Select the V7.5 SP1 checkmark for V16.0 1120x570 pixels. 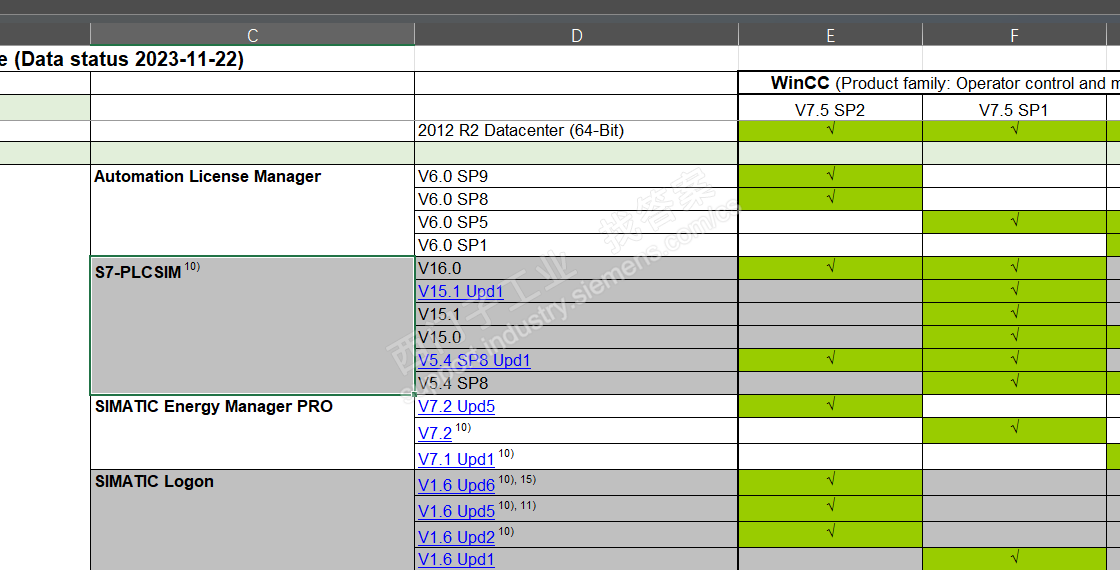[x=1014, y=269]
